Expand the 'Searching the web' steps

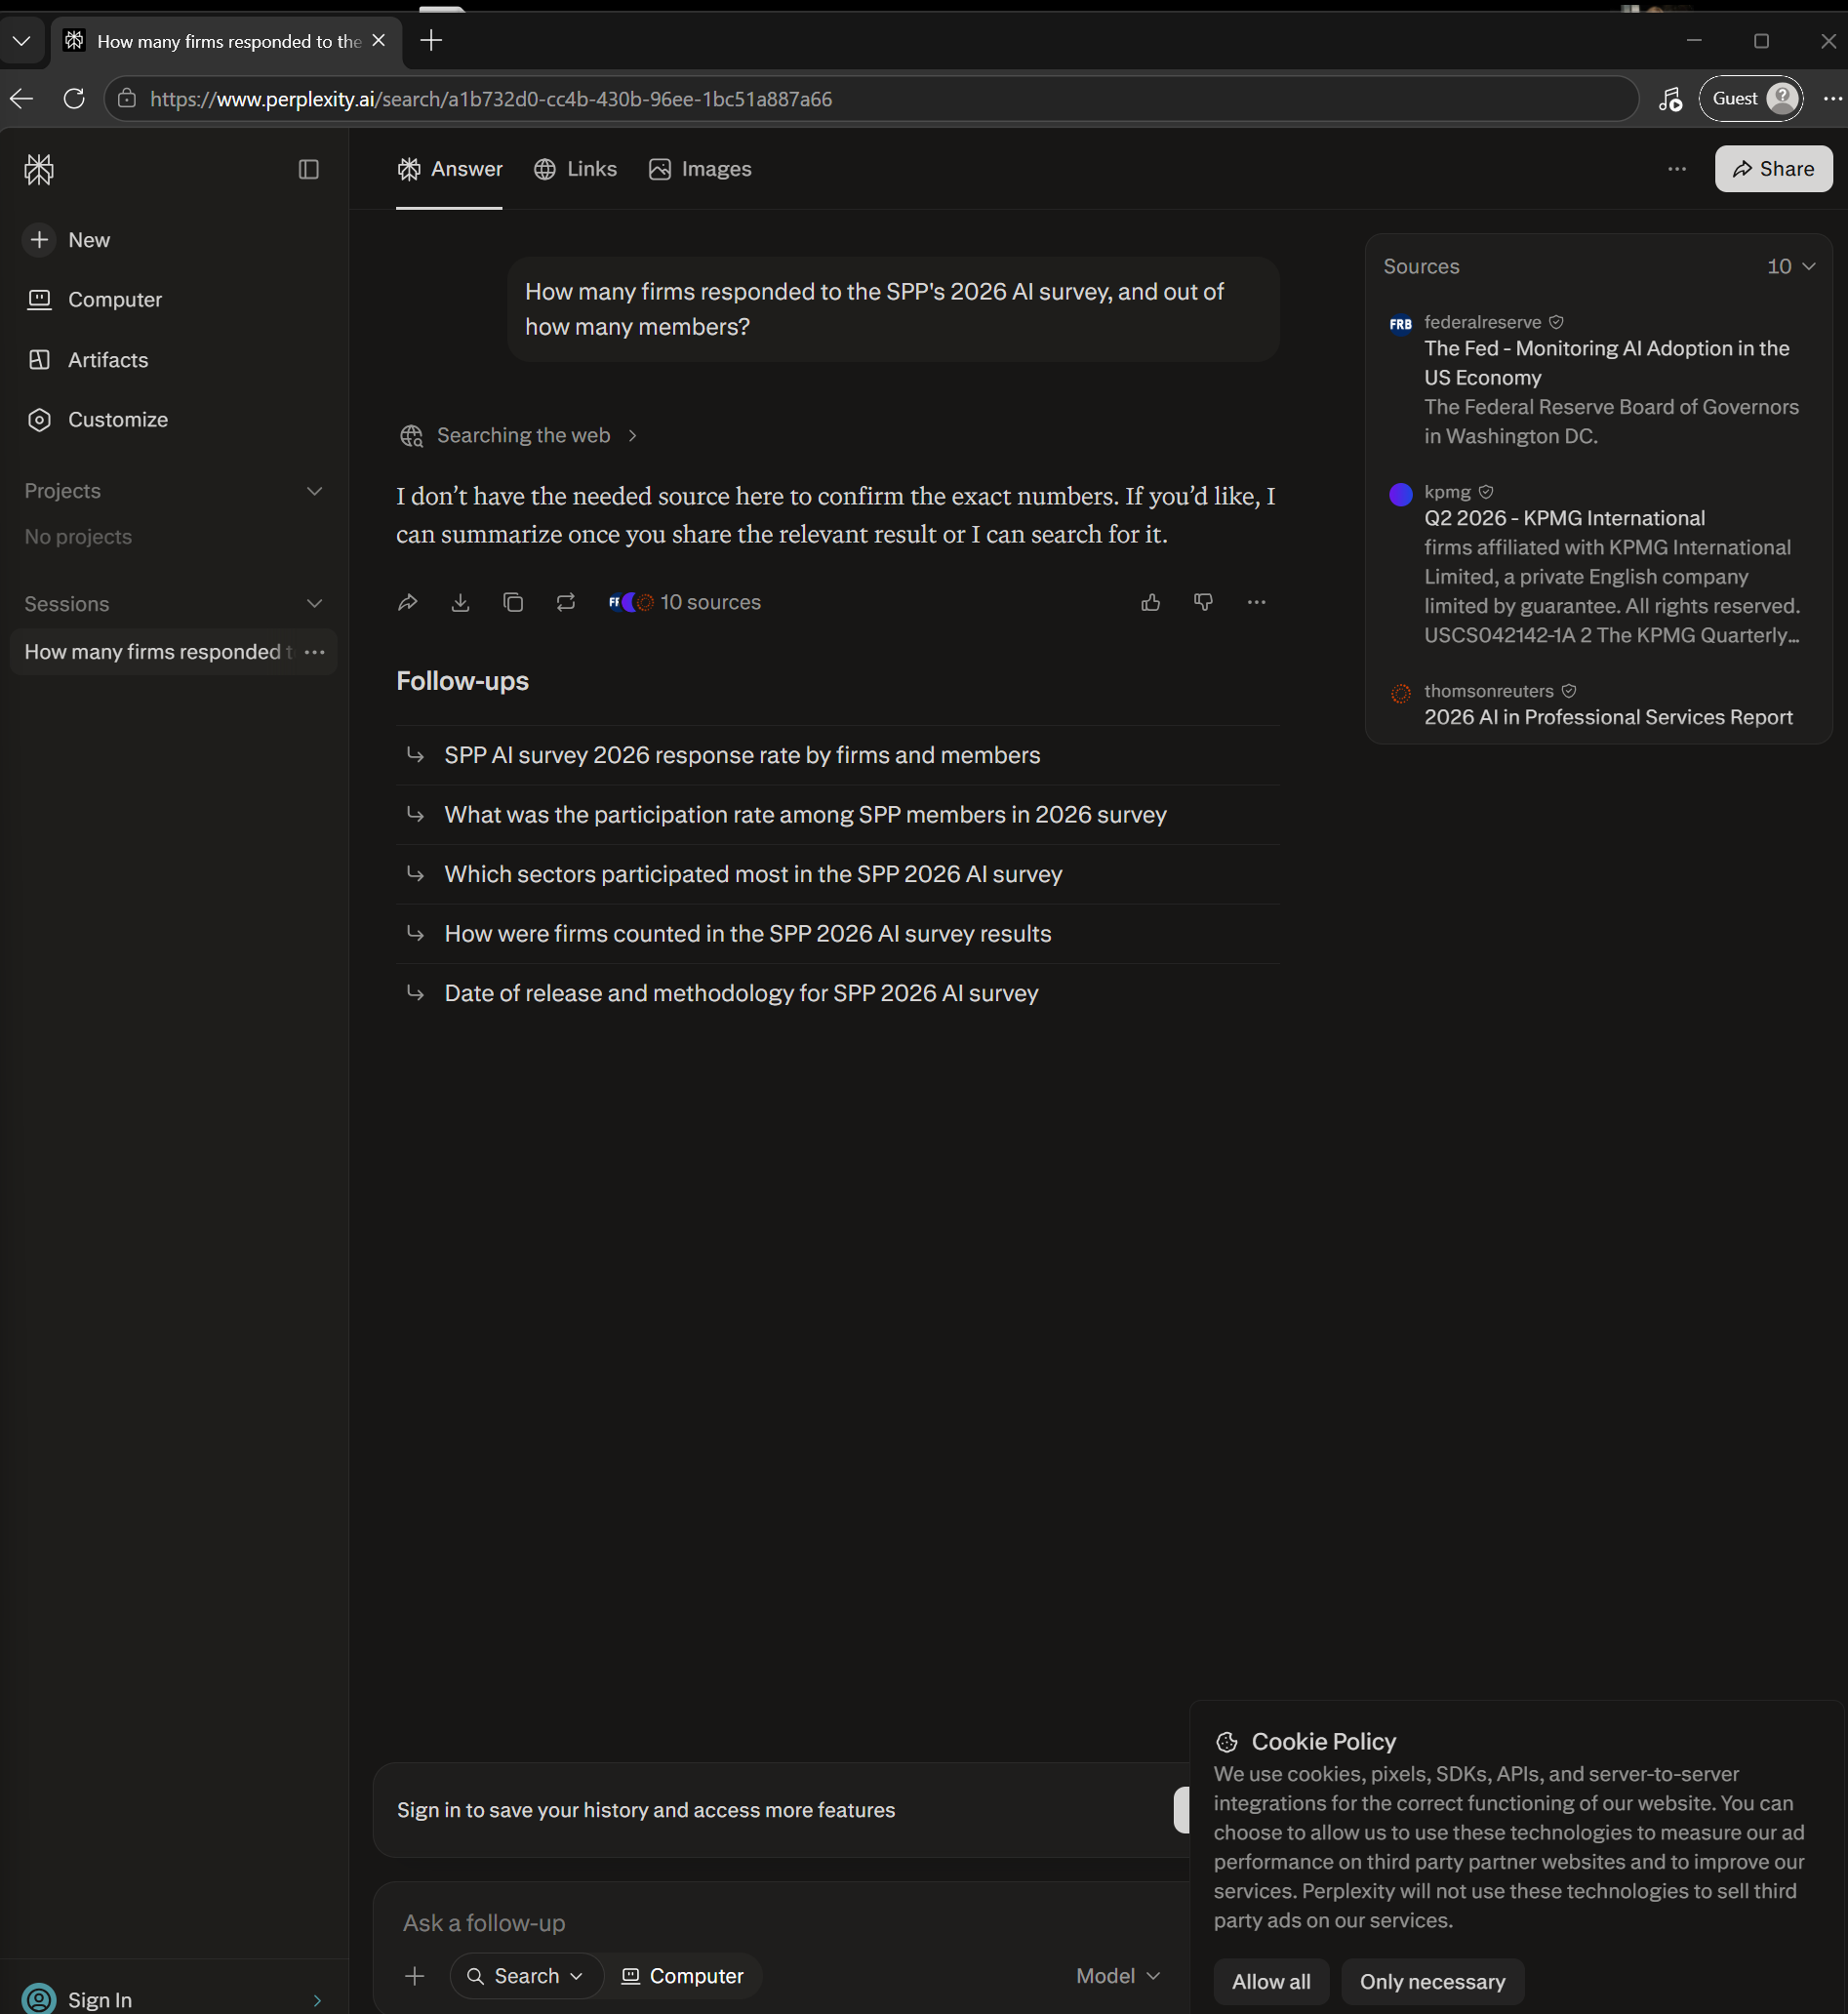518,435
